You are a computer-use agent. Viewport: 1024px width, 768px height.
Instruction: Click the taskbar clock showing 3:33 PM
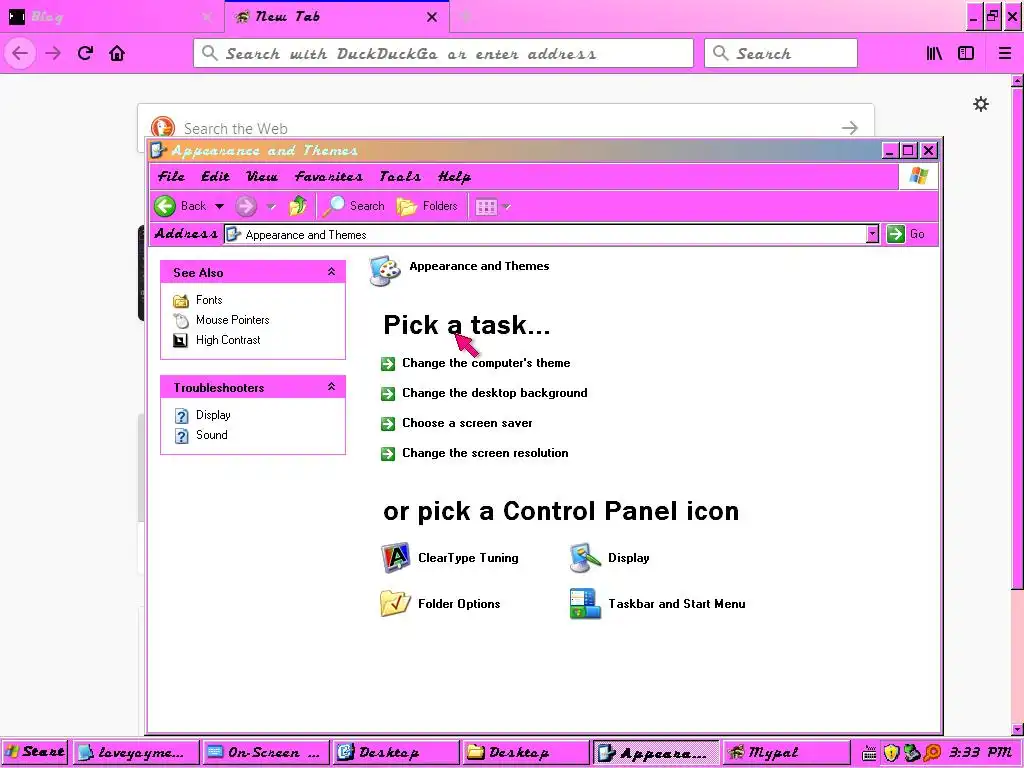[x=980, y=753]
